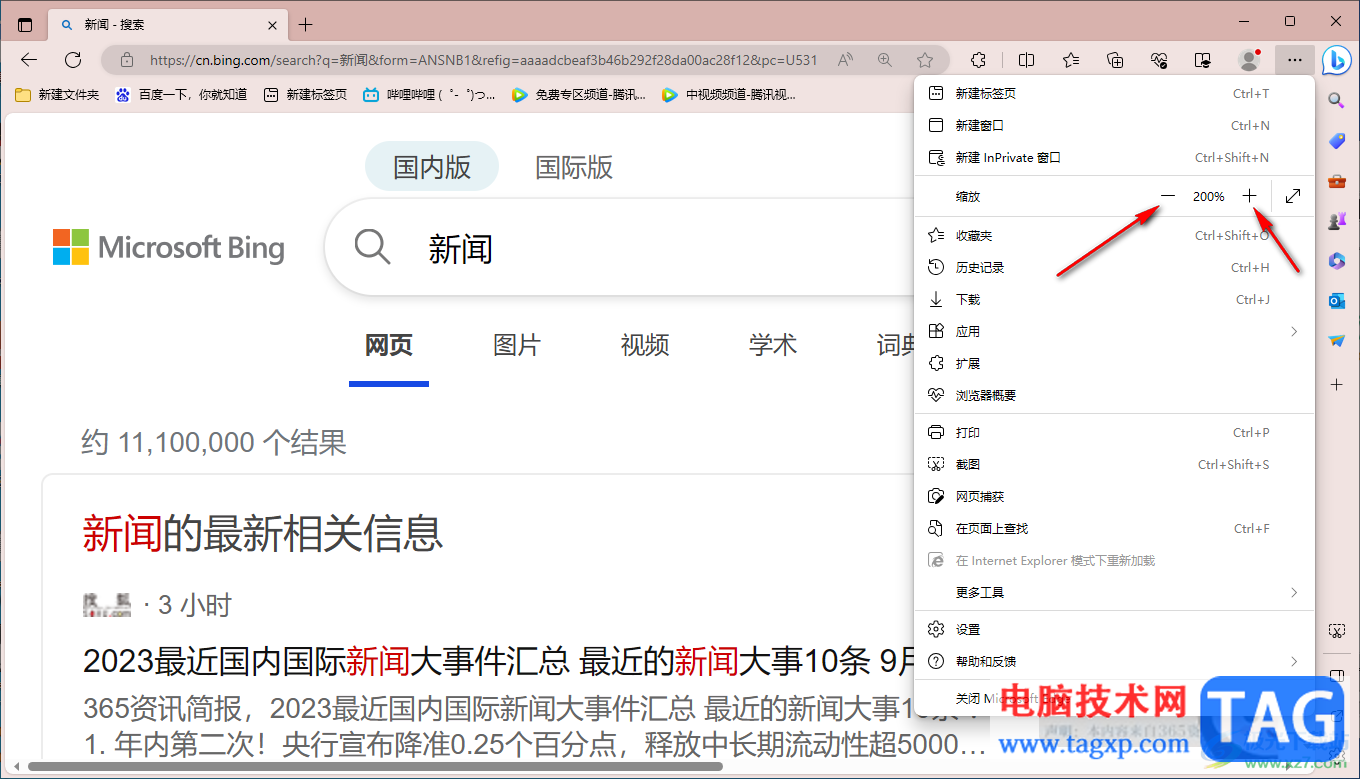This screenshot has height=779, width=1360.
Task: Open 下载 from the menu
Action: 1114,300
